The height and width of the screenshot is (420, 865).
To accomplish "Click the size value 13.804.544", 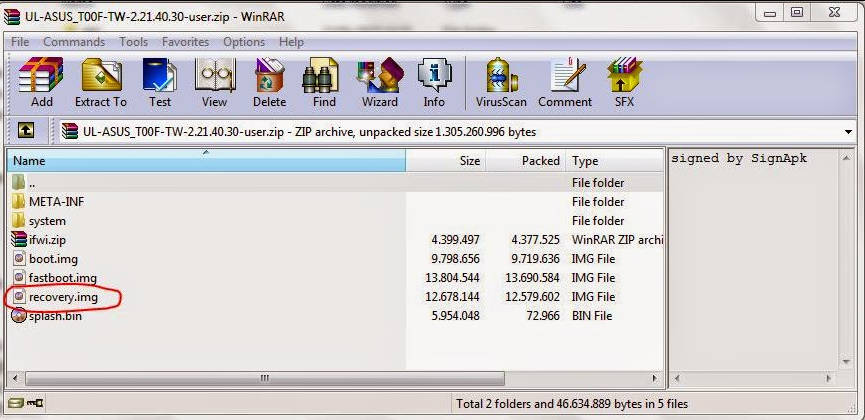I will point(452,278).
